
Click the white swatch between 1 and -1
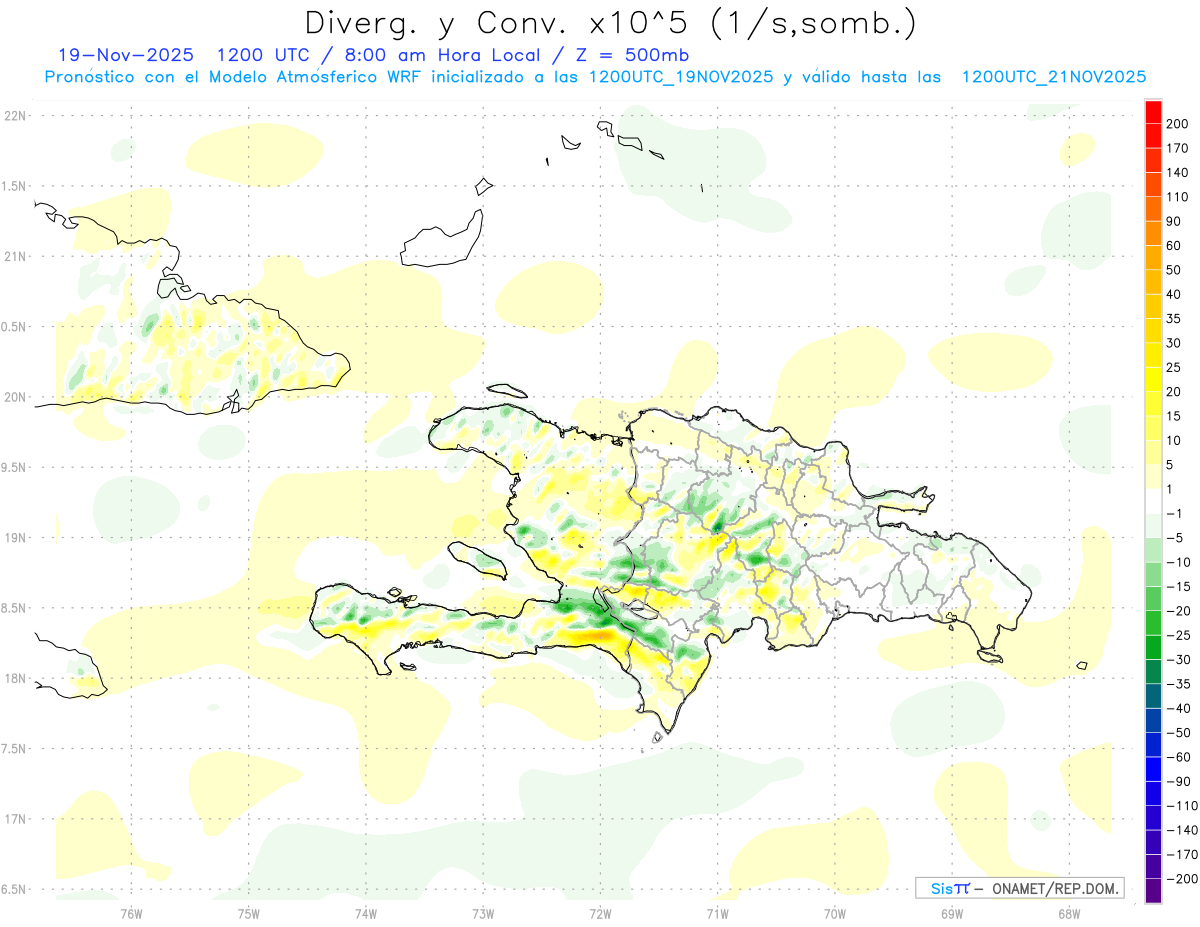(x=1153, y=501)
